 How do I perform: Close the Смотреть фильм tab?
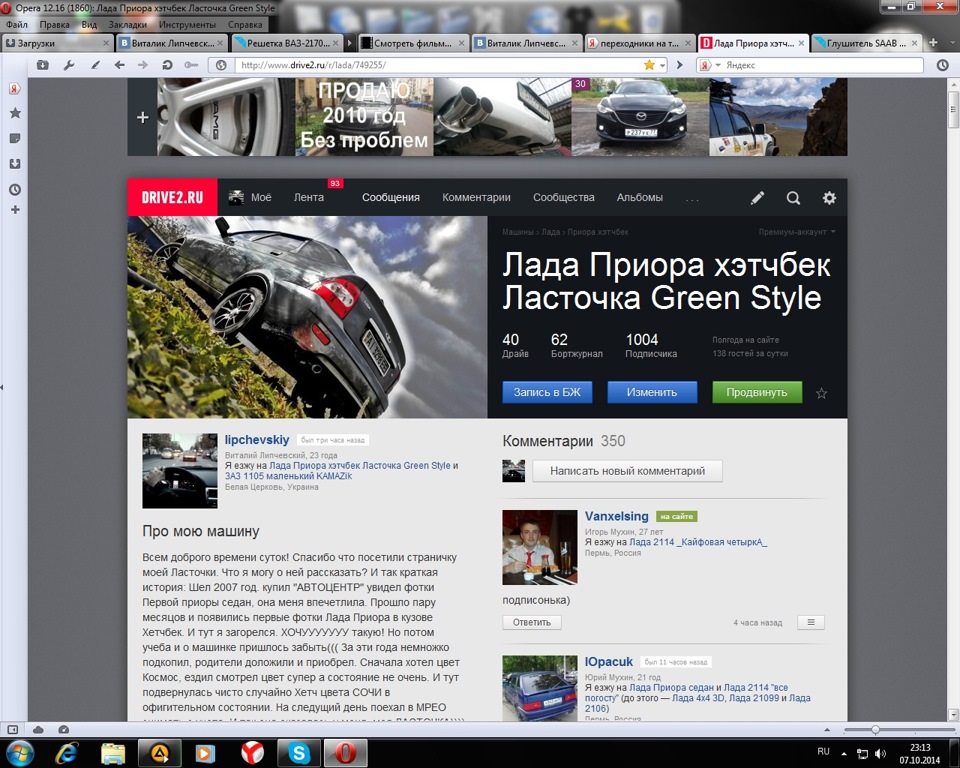pos(462,43)
